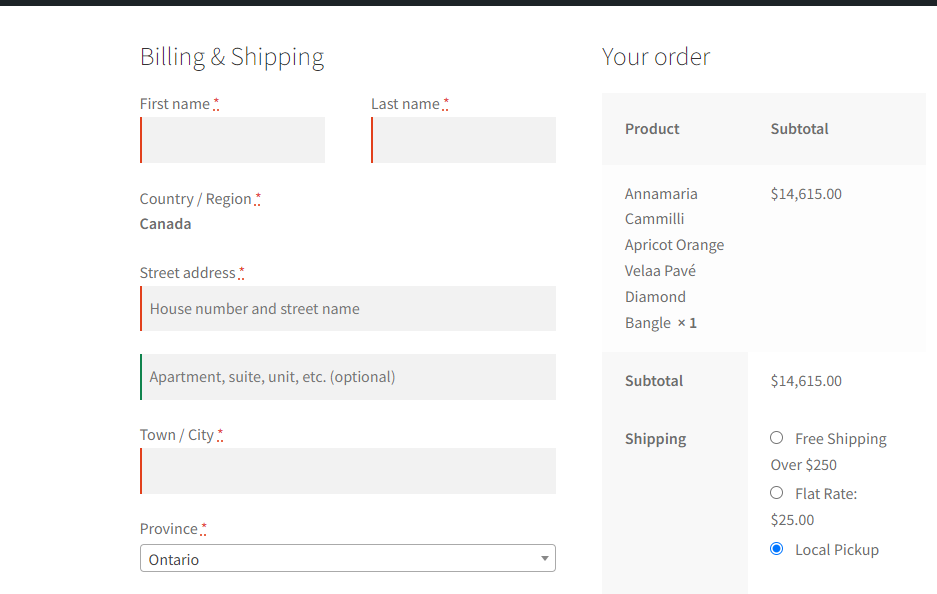Open the Province dropdown showing Ontario
This screenshot has width=937, height=594.
pyautogui.click(x=348, y=559)
